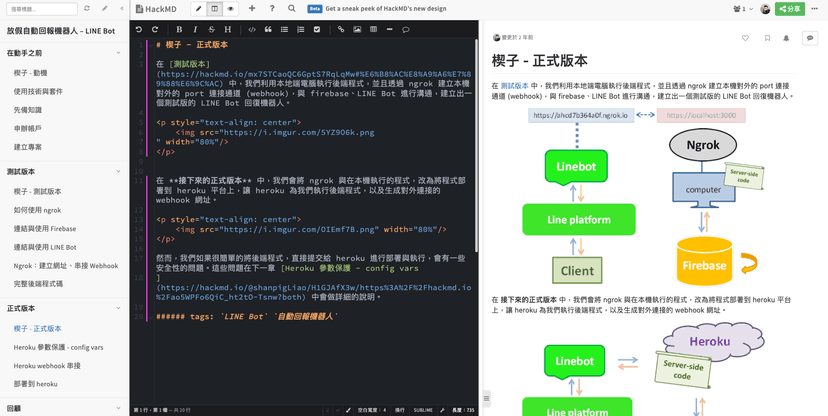This screenshot has width=828, height=416.
Task: Follow the 測試版本 link in the preview
Action: [514, 85]
